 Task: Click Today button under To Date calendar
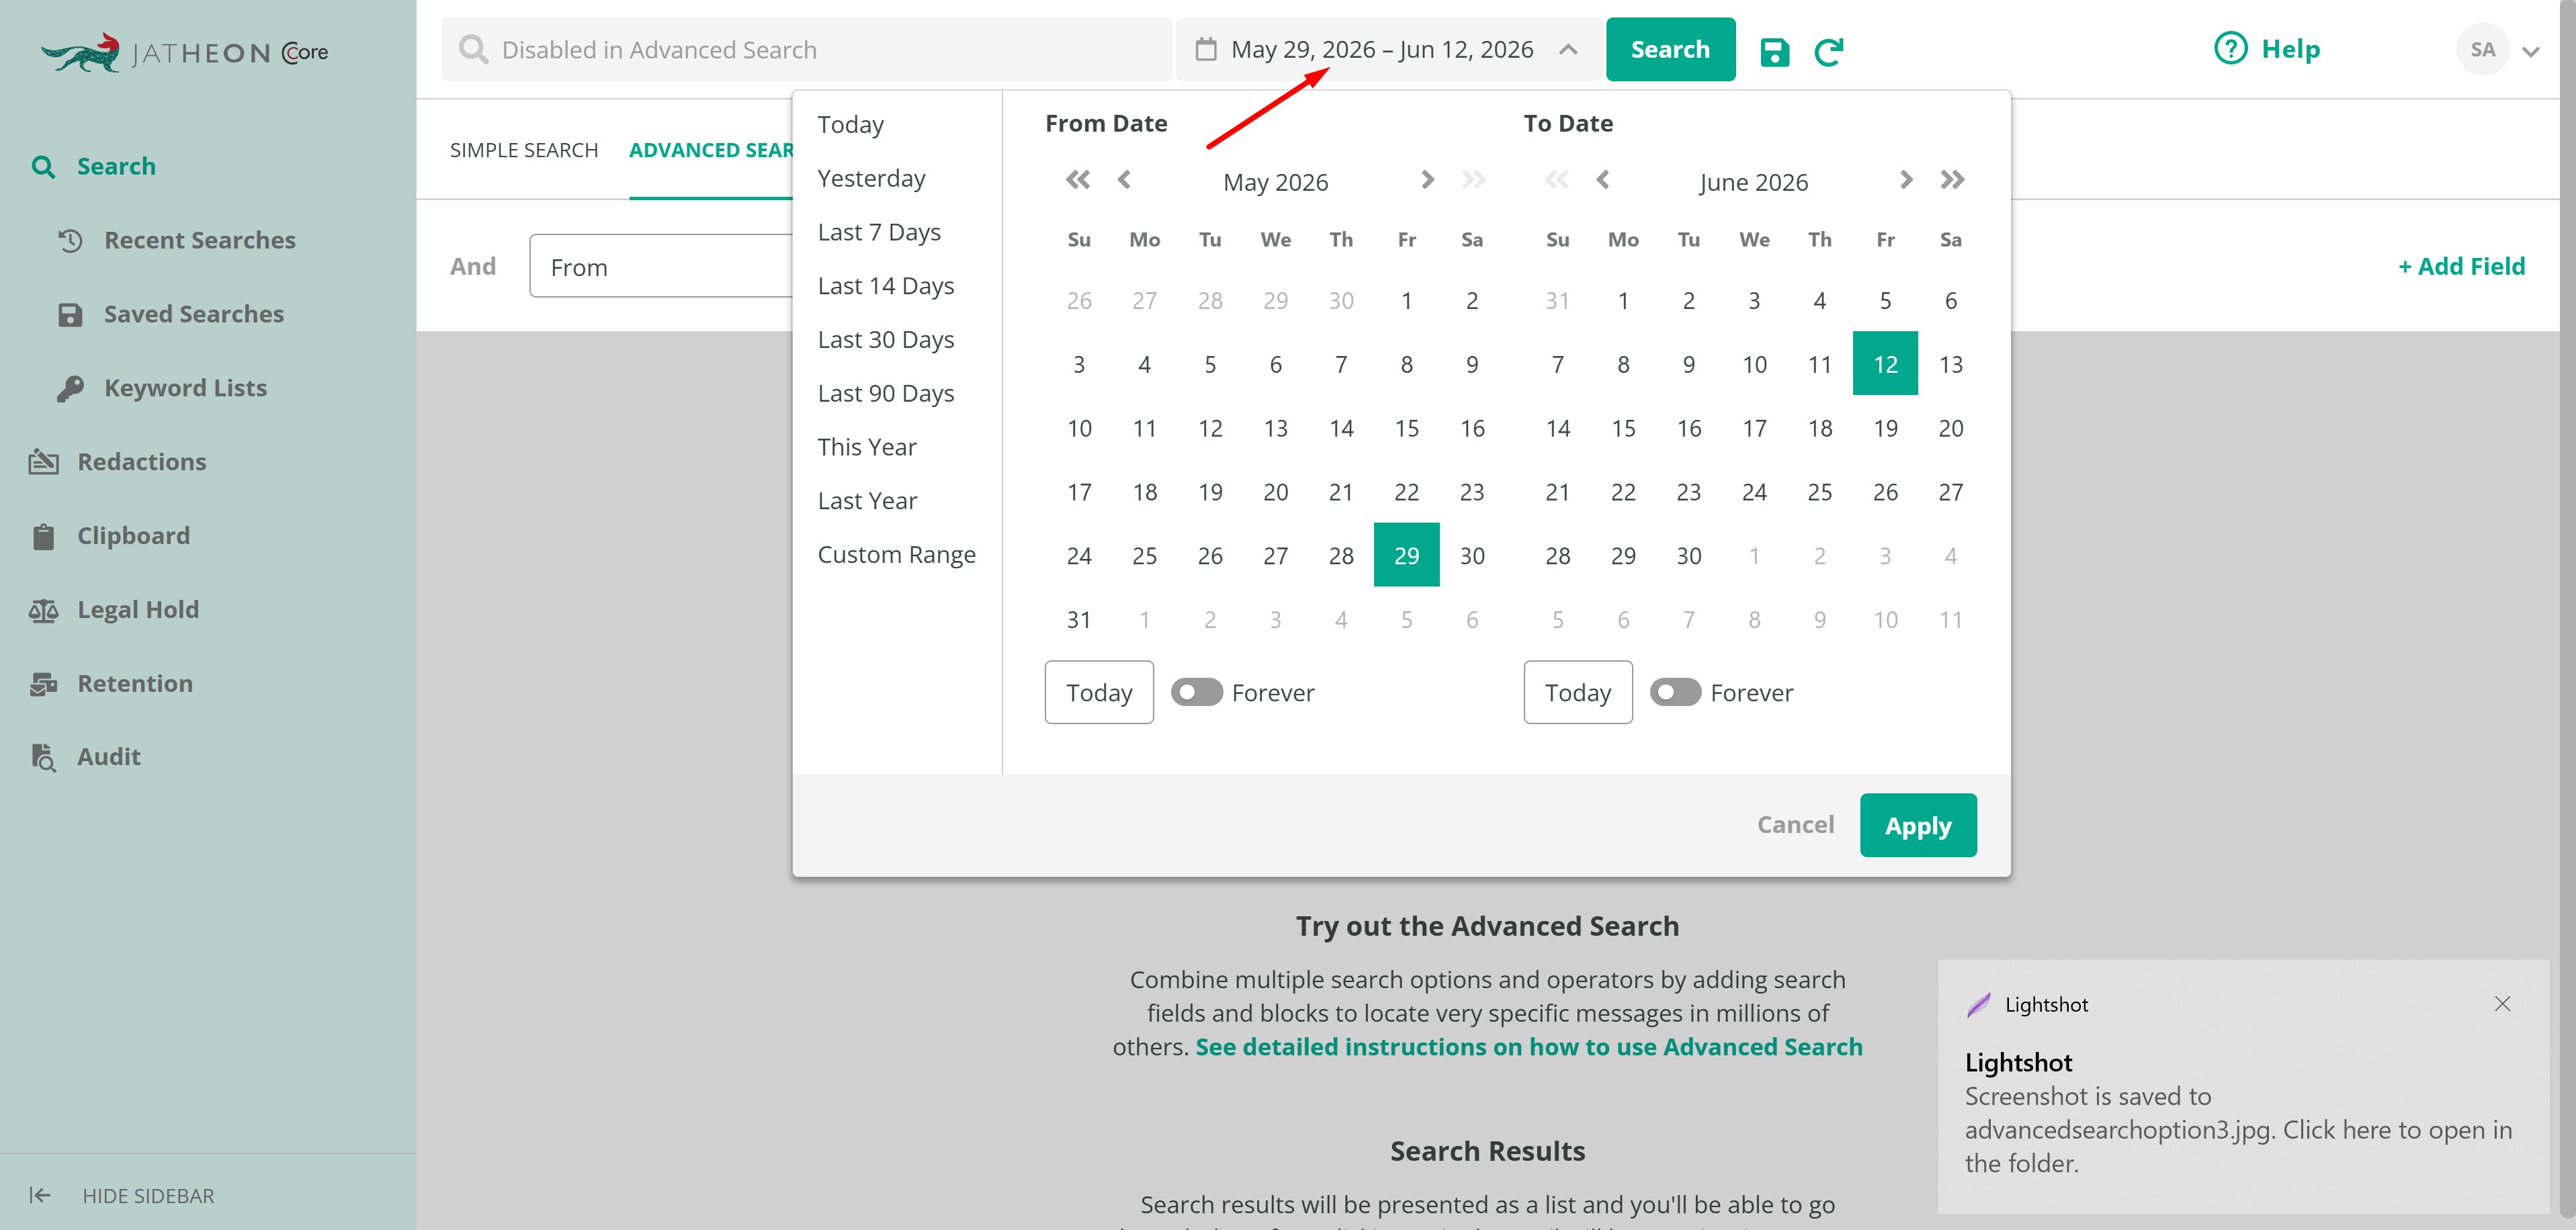pyautogui.click(x=1578, y=692)
